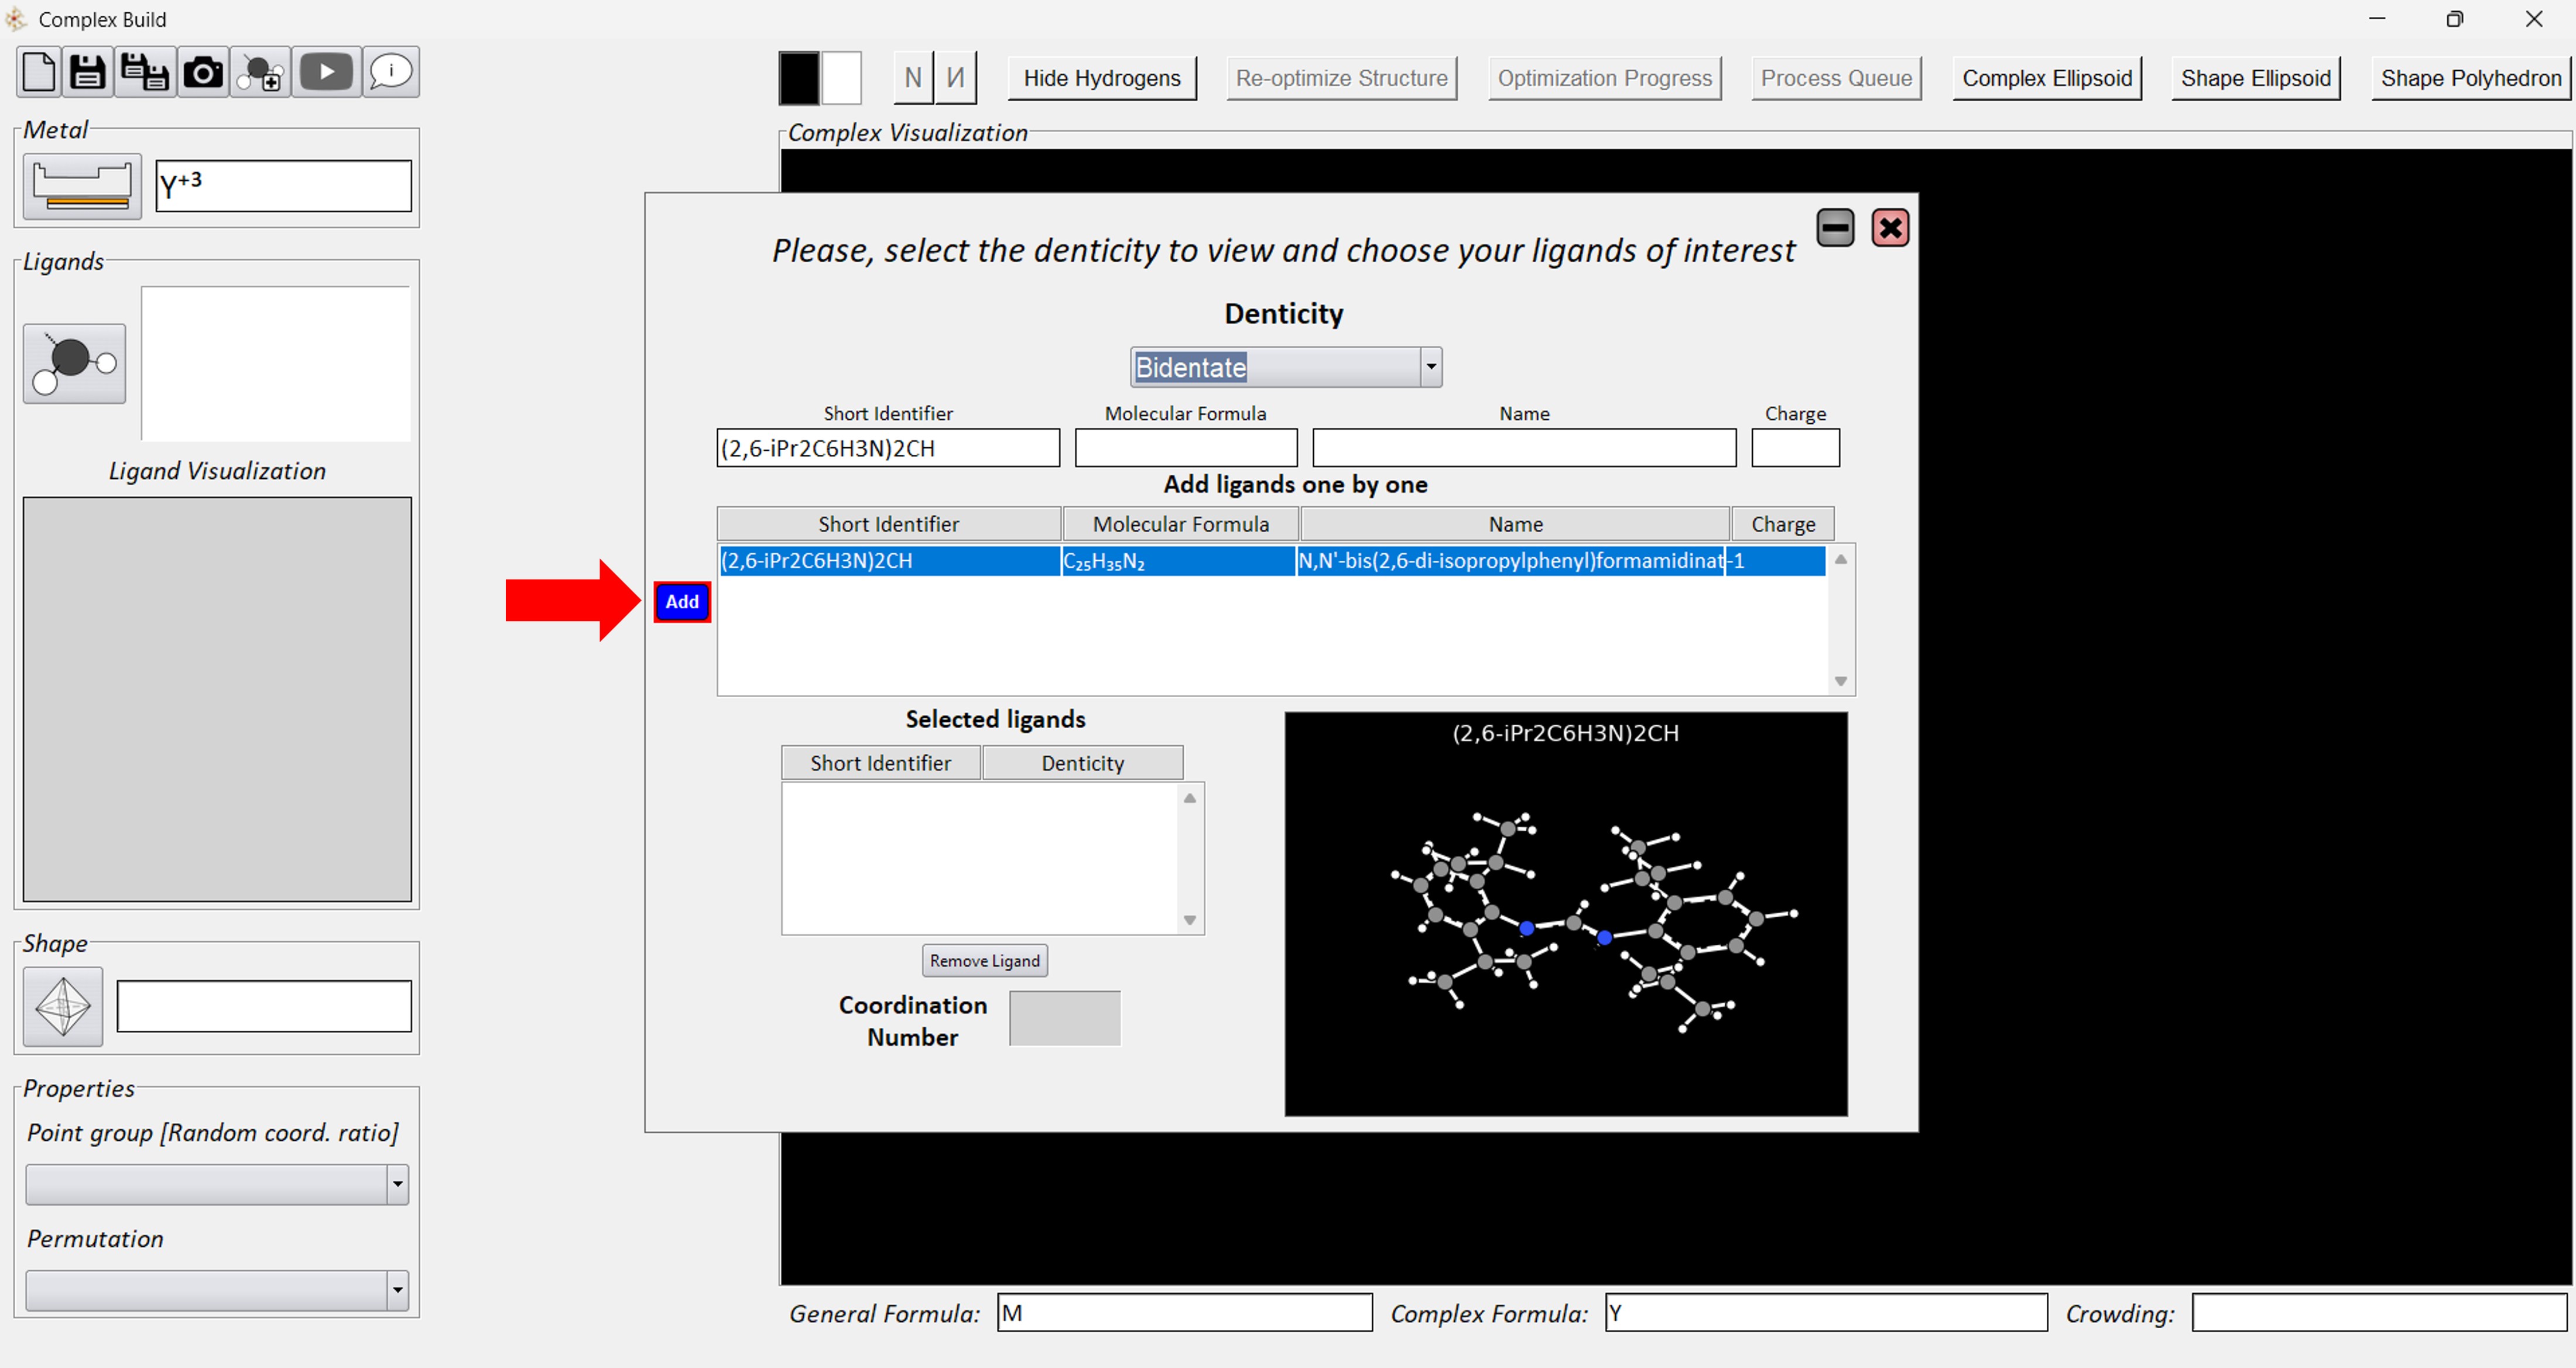Open the info speech bubble icon
This screenshot has height=1368, width=2576.
[x=390, y=72]
